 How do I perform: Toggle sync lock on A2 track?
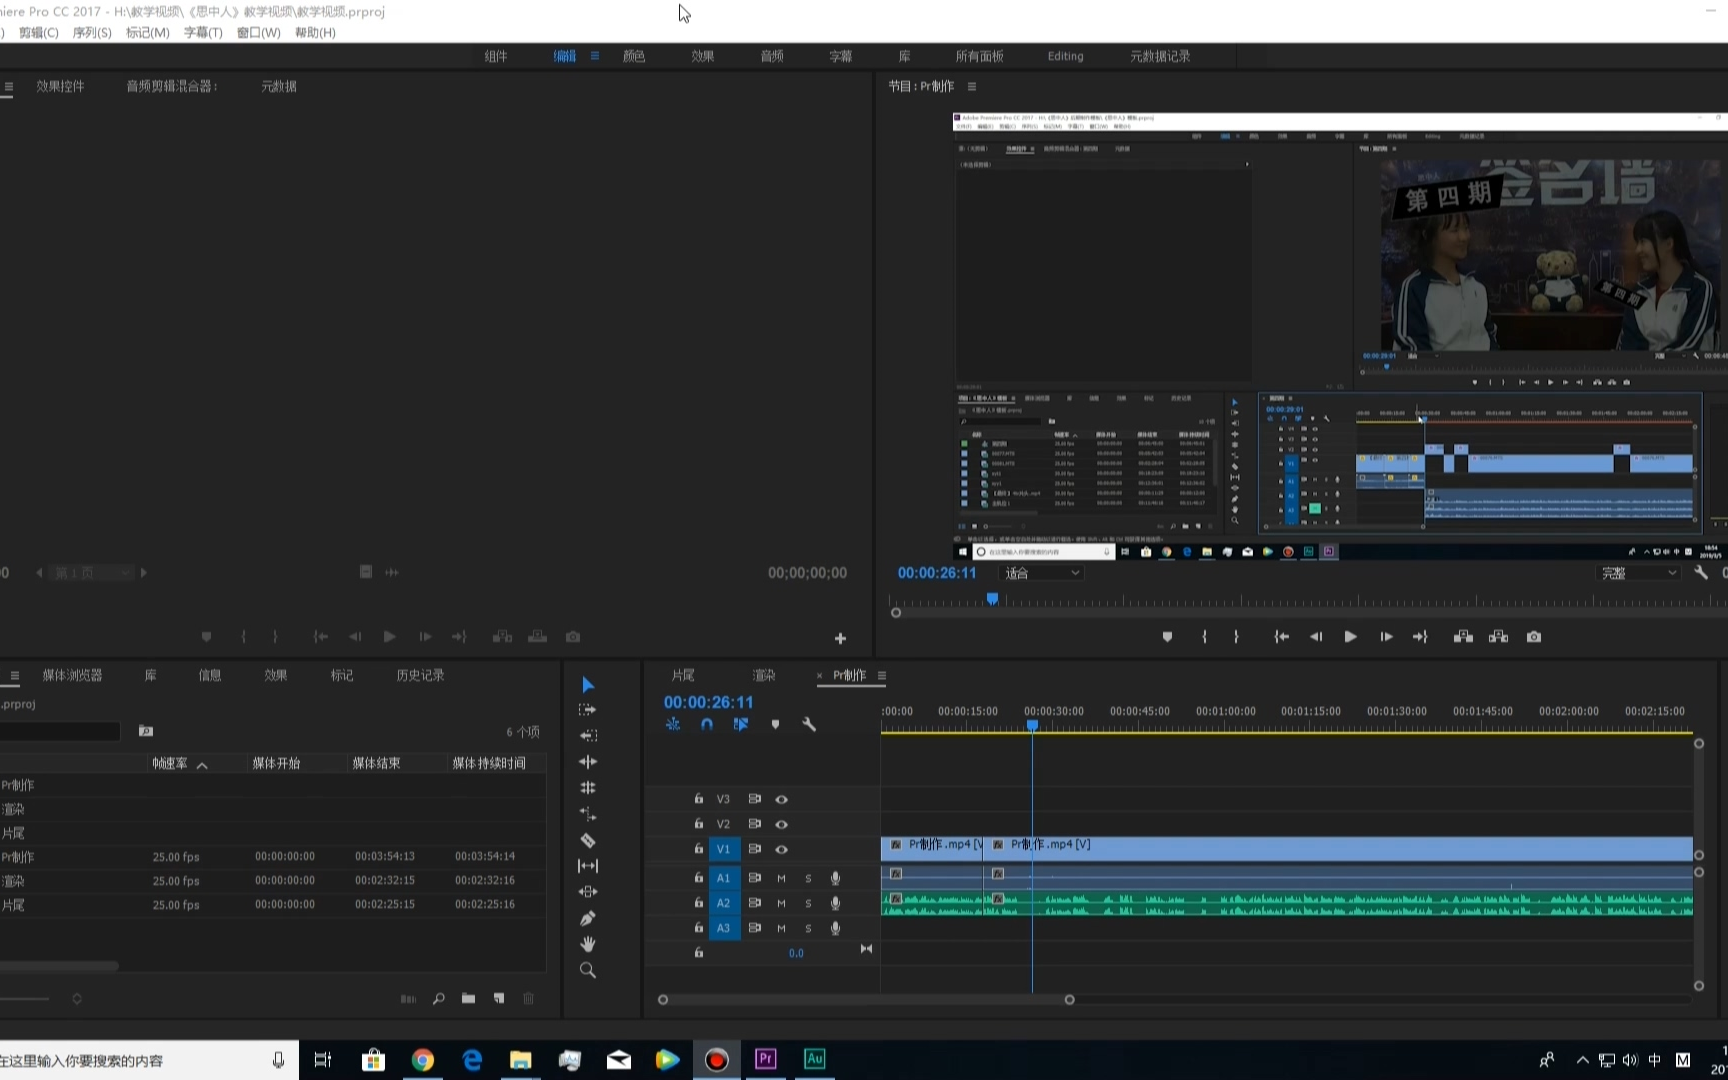tap(755, 903)
